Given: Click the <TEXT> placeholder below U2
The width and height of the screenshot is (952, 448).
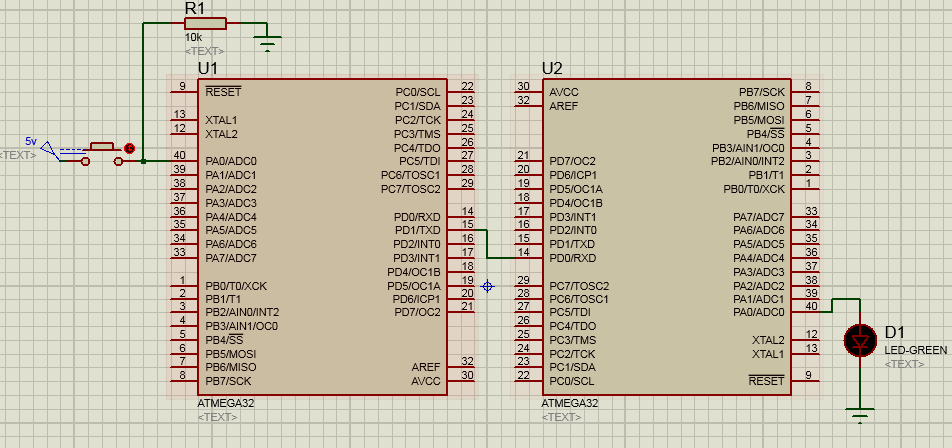Looking at the screenshot, I should [562, 417].
